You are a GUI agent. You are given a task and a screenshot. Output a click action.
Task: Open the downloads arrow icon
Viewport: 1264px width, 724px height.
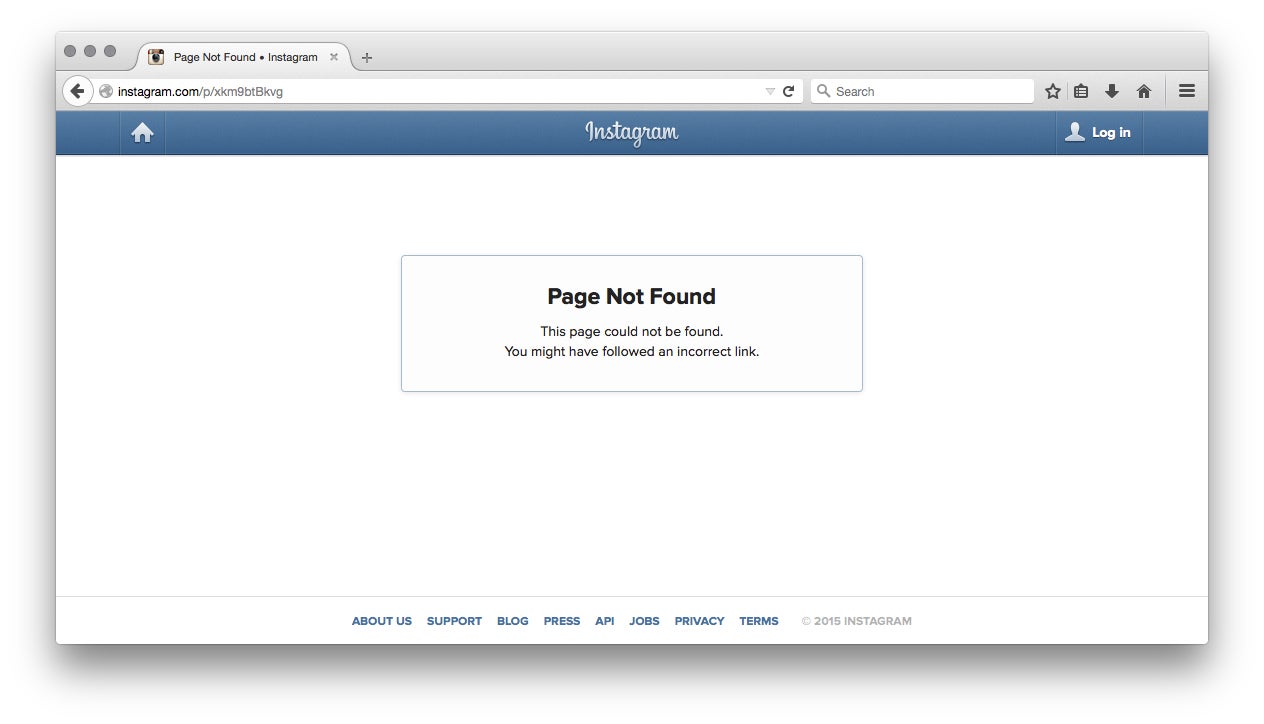pos(1112,91)
